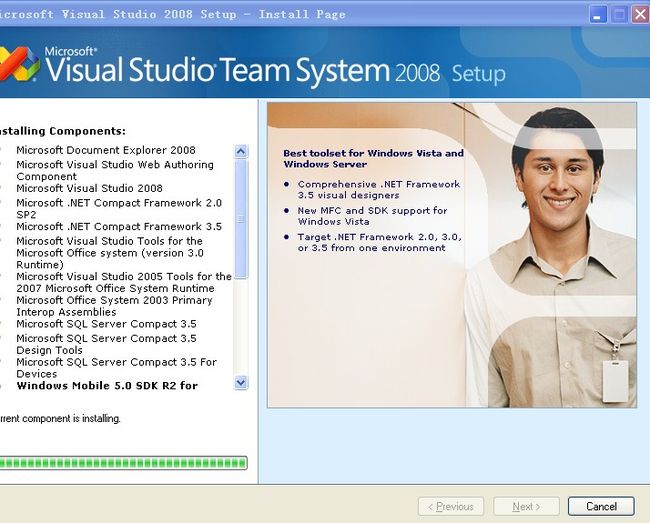Click the scroll up arrow of components list
Image resolution: width=650 pixels, height=523 pixels.
click(x=241, y=151)
